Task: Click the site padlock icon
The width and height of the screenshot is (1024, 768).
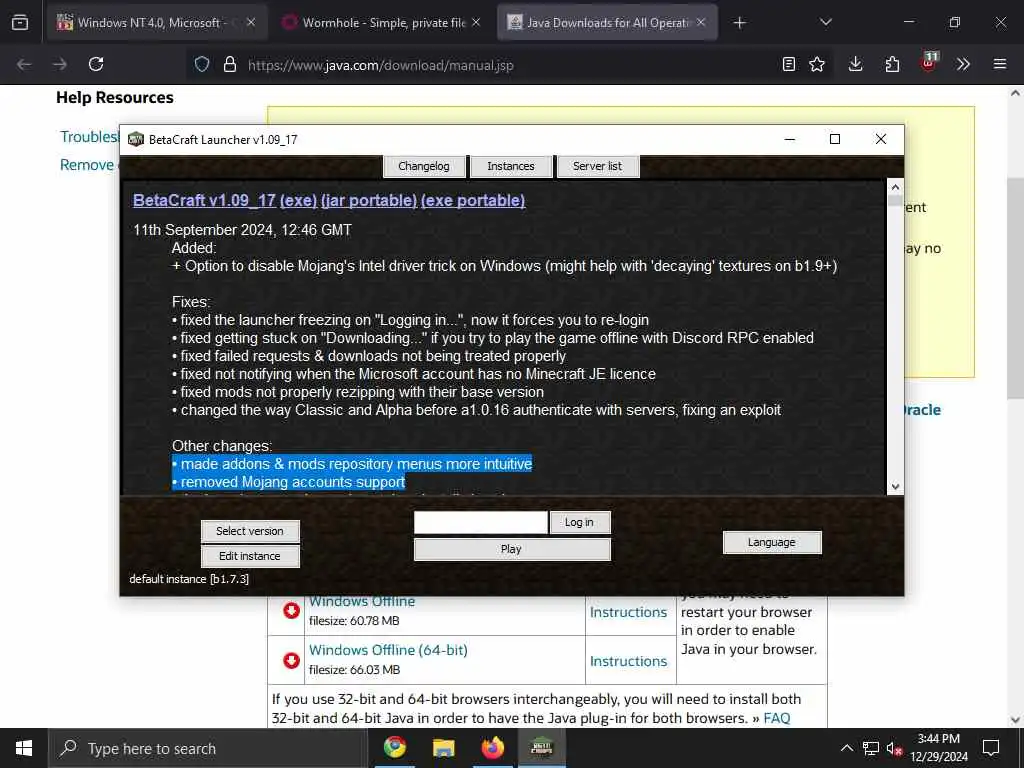Action: 229,64
